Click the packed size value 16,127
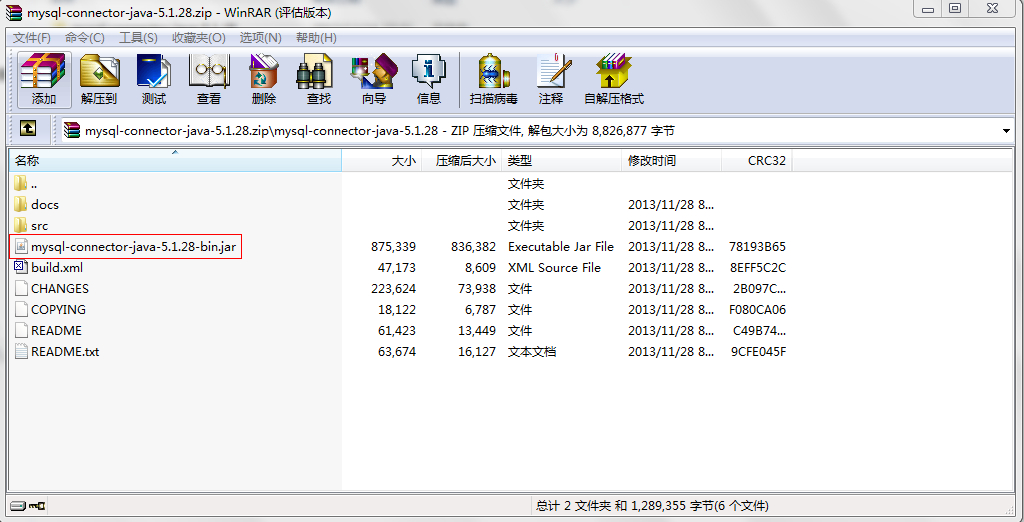 pyautogui.click(x=477, y=351)
